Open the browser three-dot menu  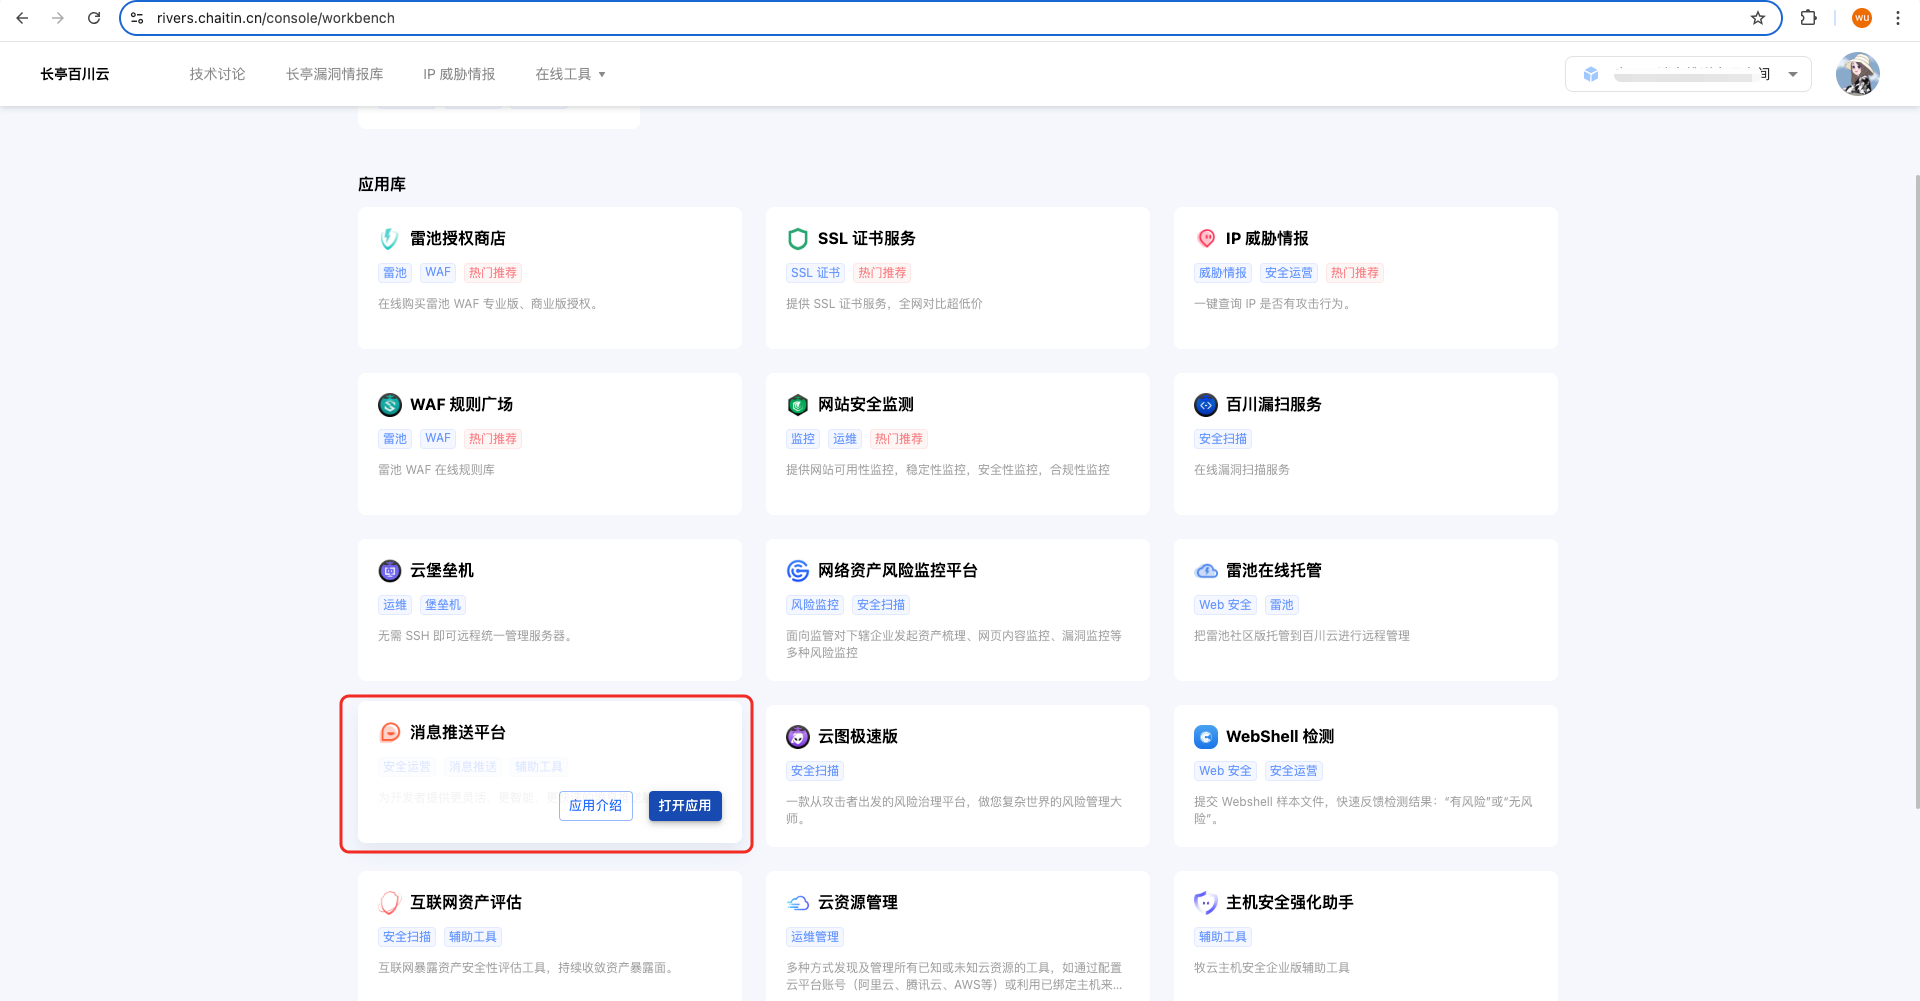pos(1897,18)
